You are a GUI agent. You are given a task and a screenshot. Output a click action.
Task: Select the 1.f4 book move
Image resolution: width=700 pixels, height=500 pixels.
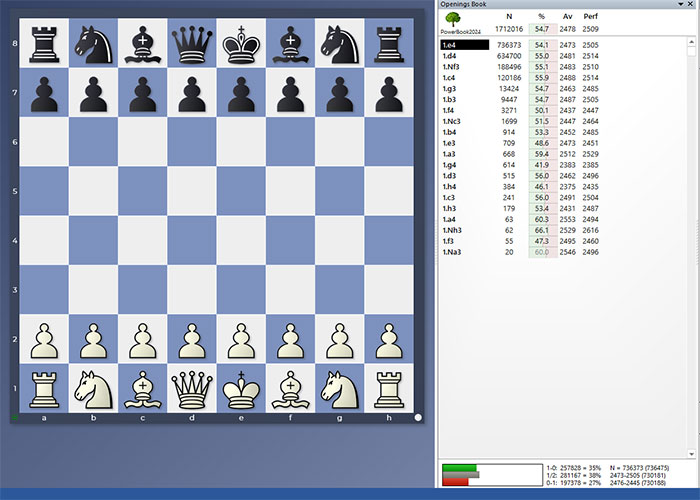448,110
